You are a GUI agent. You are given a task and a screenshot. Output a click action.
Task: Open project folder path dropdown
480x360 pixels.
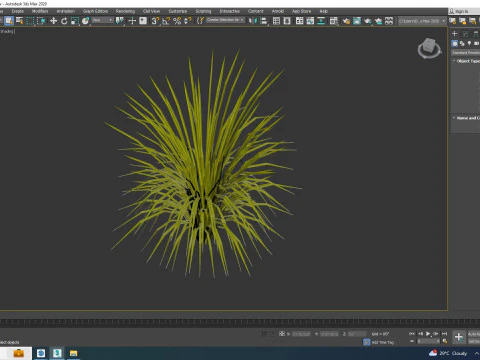pos(422,21)
